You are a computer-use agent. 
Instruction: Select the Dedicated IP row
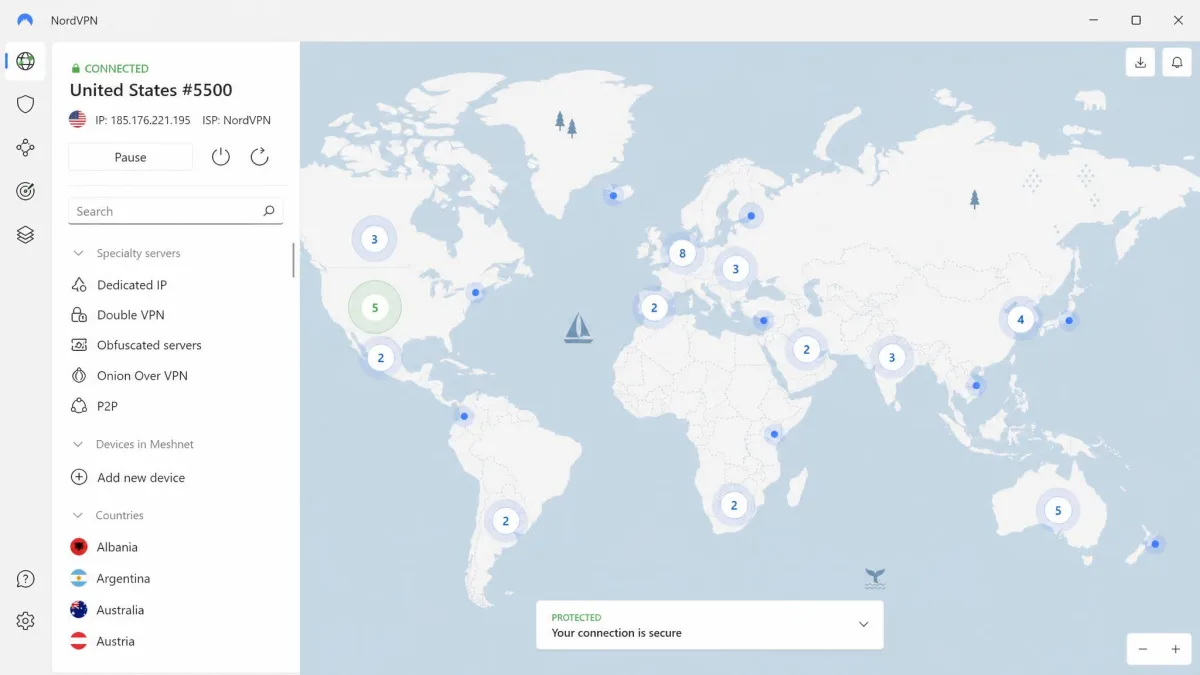[176, 285]
